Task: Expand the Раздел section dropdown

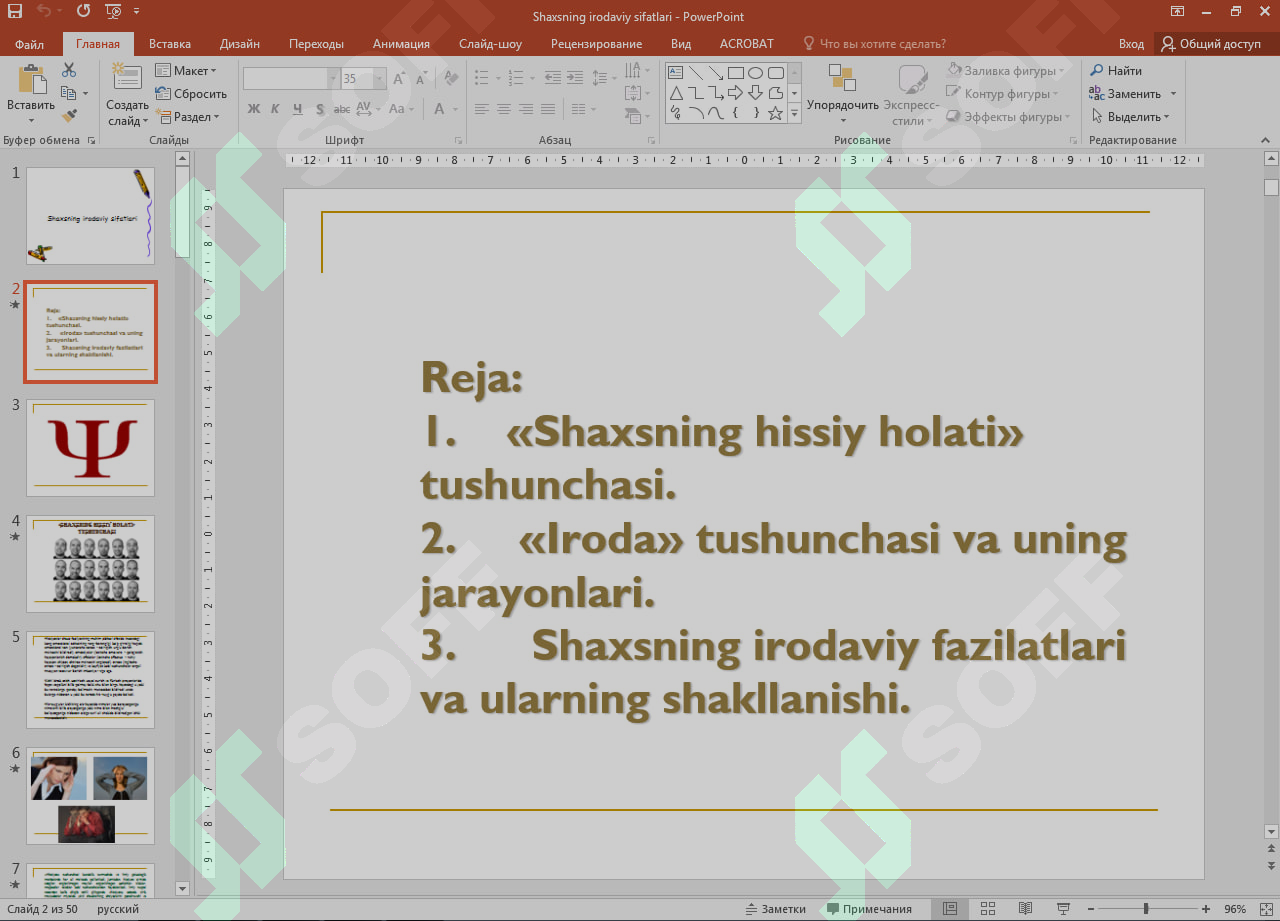Action: coord(186,117)
